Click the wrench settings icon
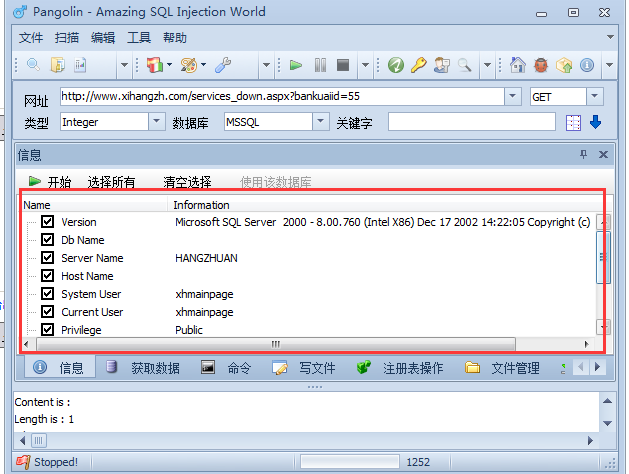The width and height of the screenshot is (629, 474). click(223, 65)
